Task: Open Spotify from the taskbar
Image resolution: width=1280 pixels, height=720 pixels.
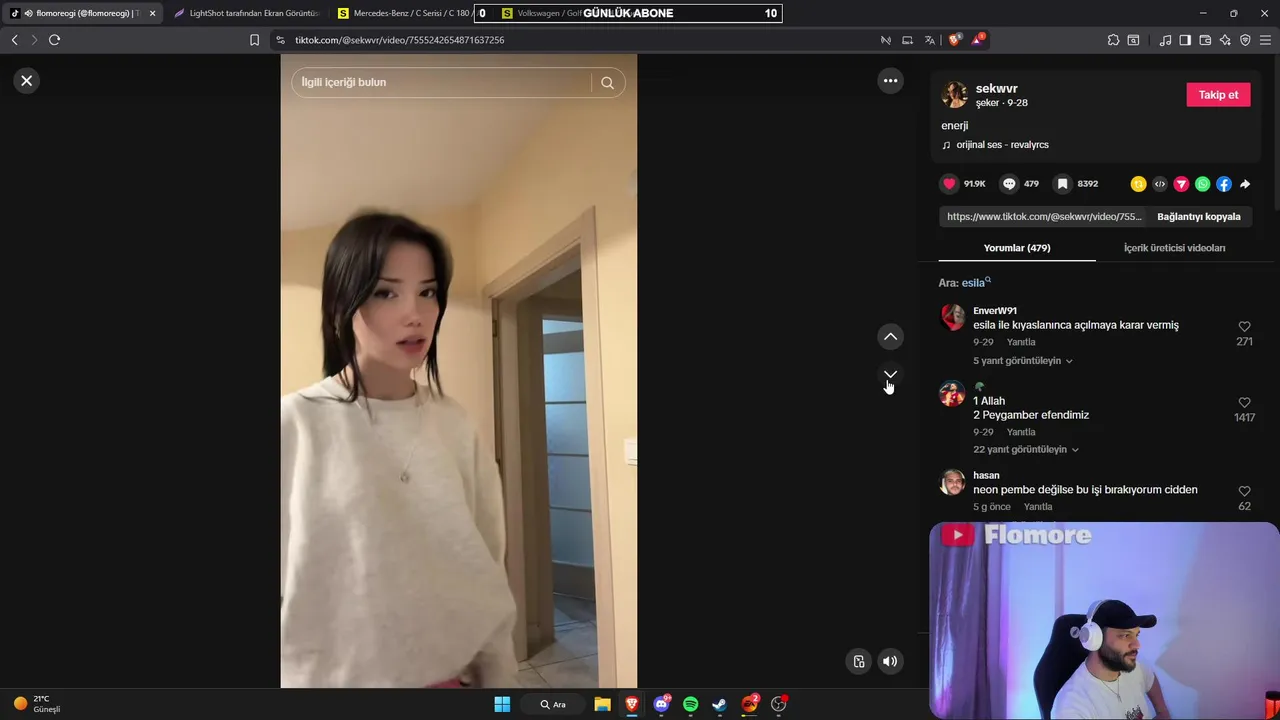Action: (x=690, y=704)
